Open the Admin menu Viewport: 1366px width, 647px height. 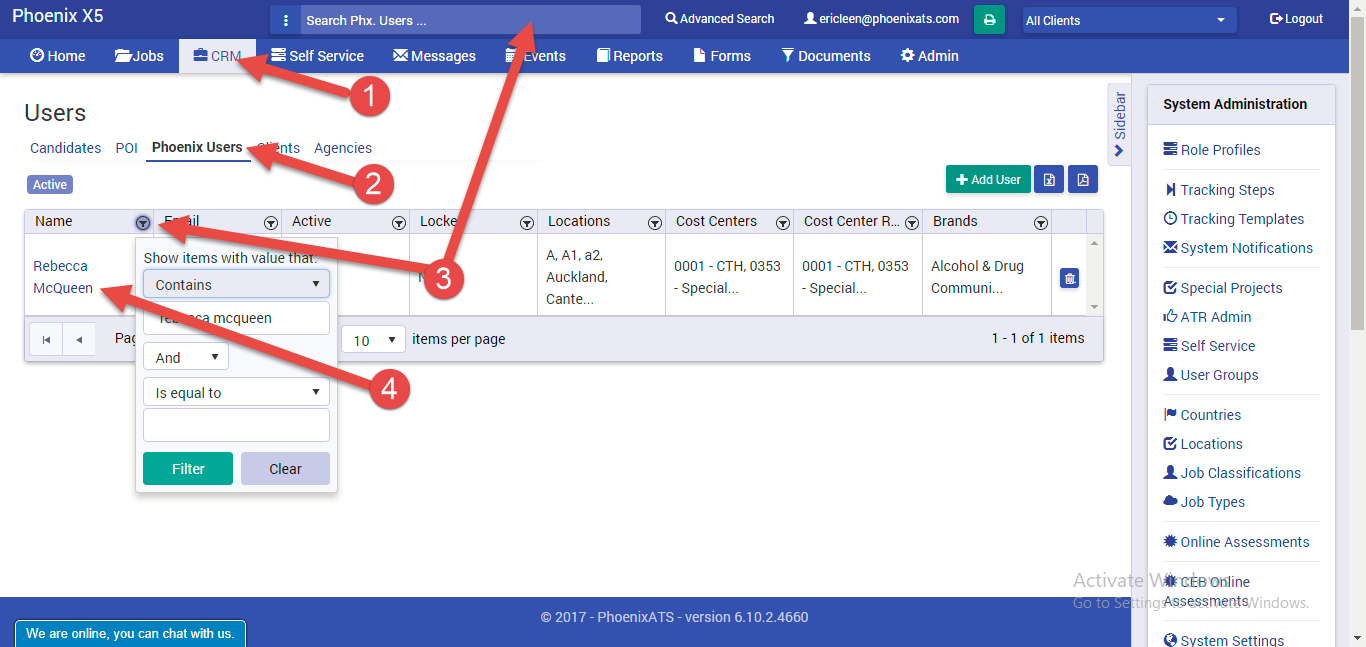(x=929, y=56)
